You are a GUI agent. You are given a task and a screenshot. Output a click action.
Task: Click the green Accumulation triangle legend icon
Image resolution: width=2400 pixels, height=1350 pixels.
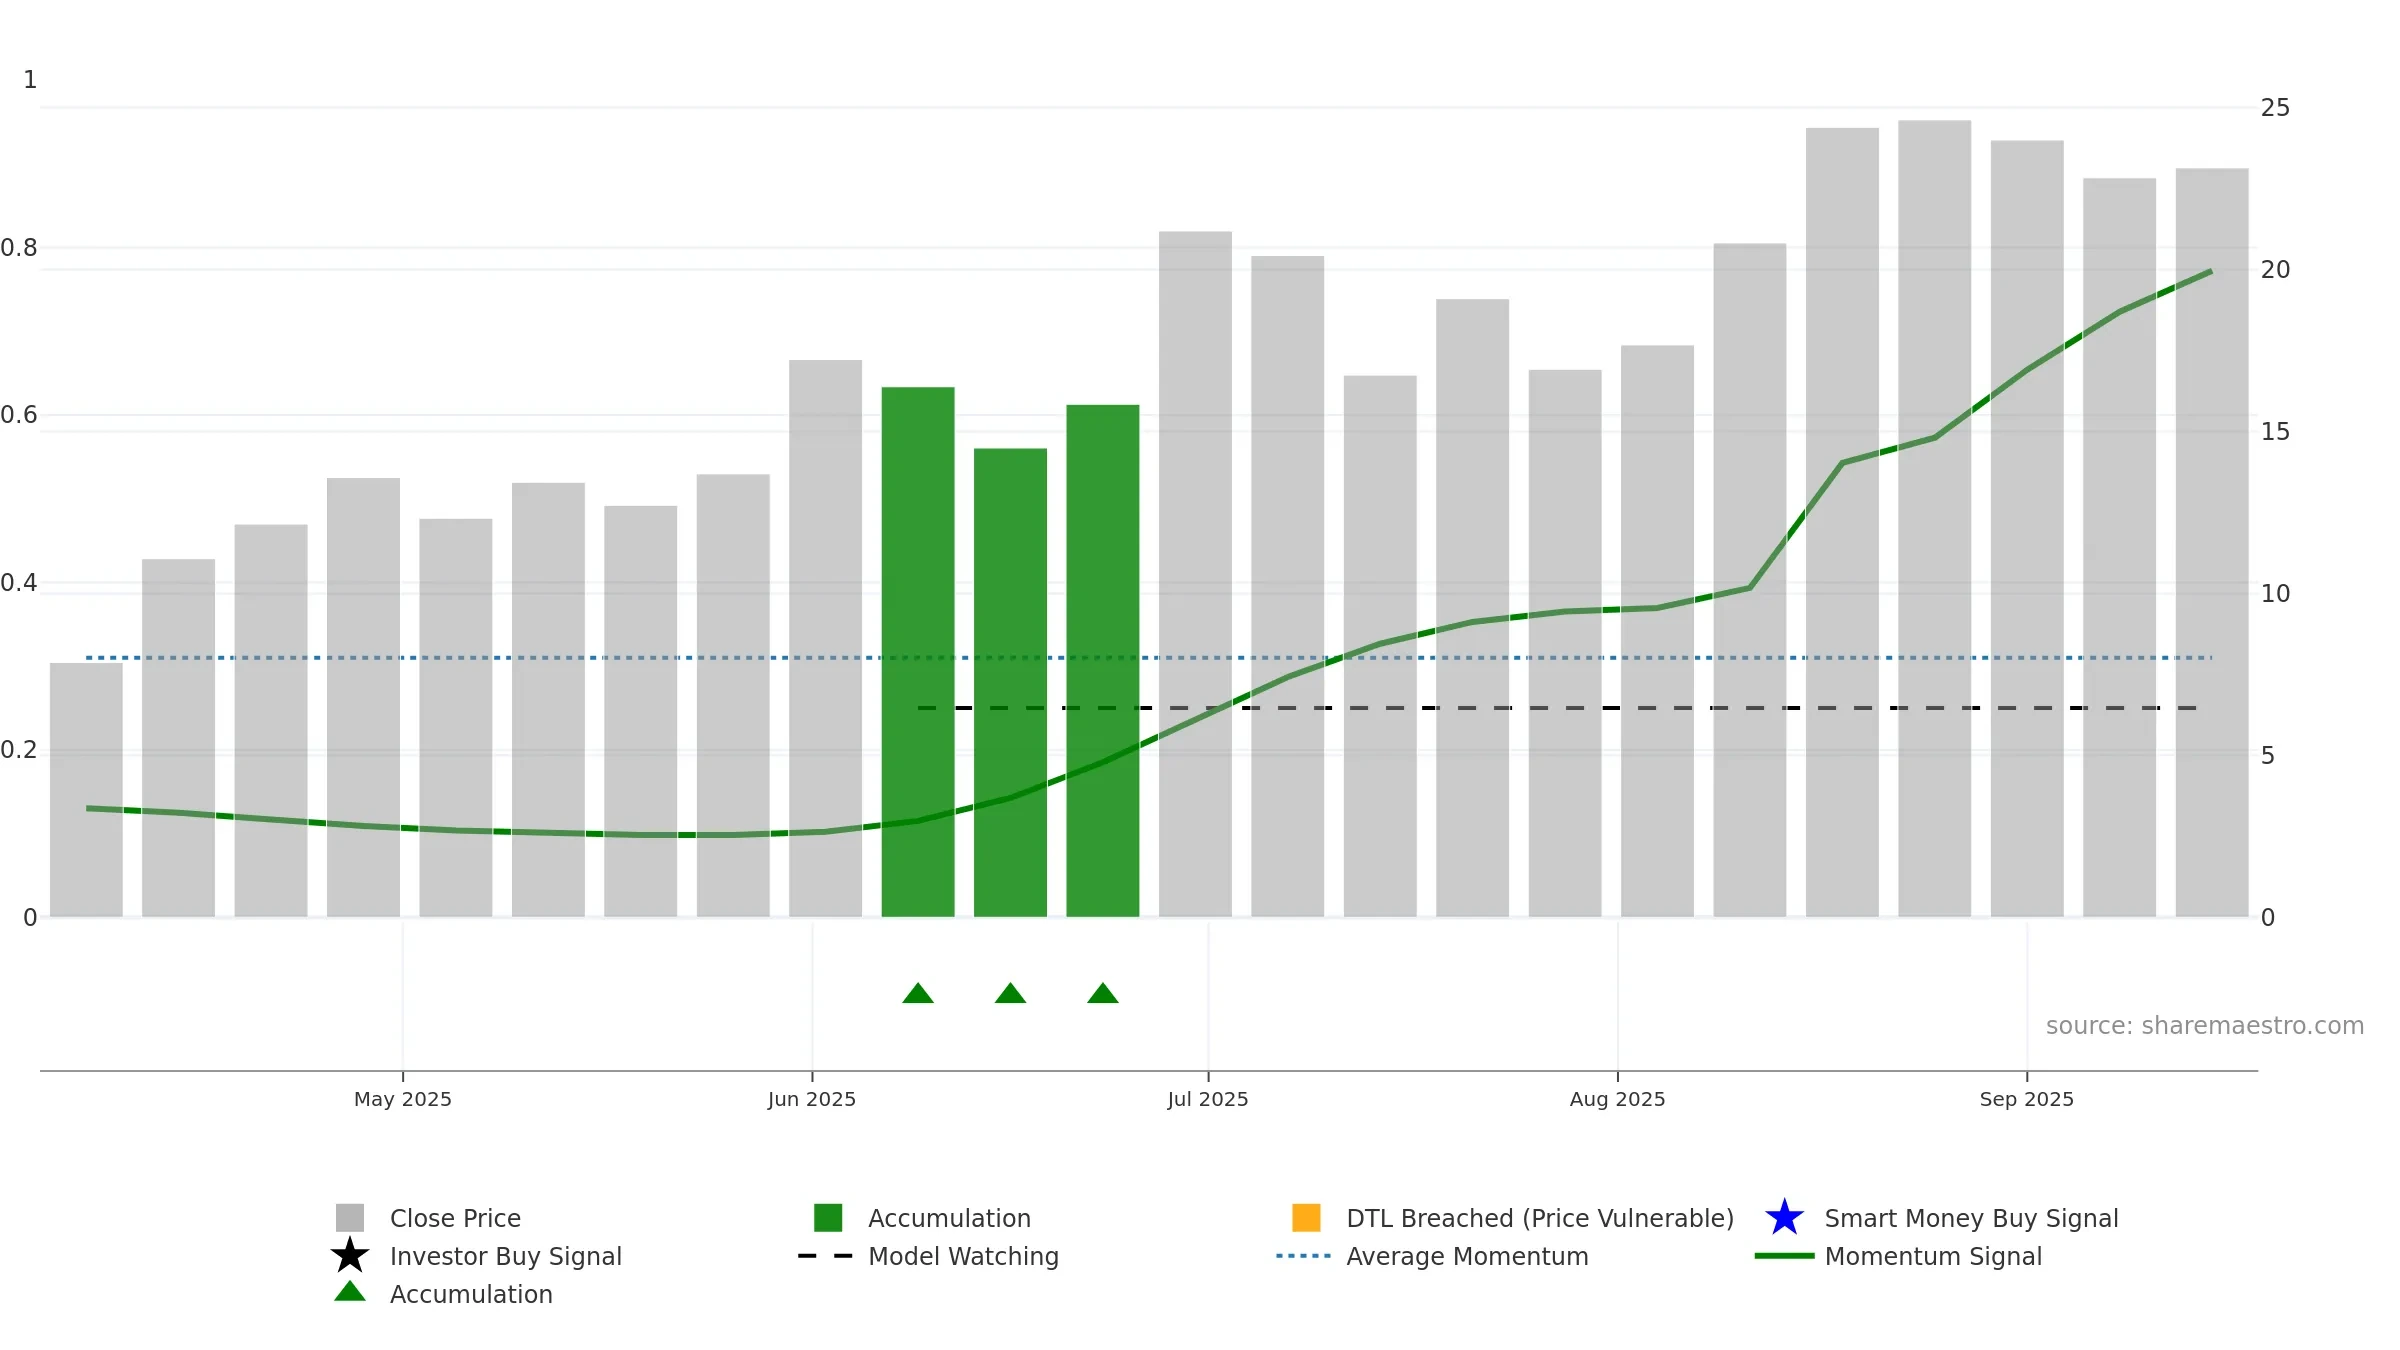click(350, 1292)
